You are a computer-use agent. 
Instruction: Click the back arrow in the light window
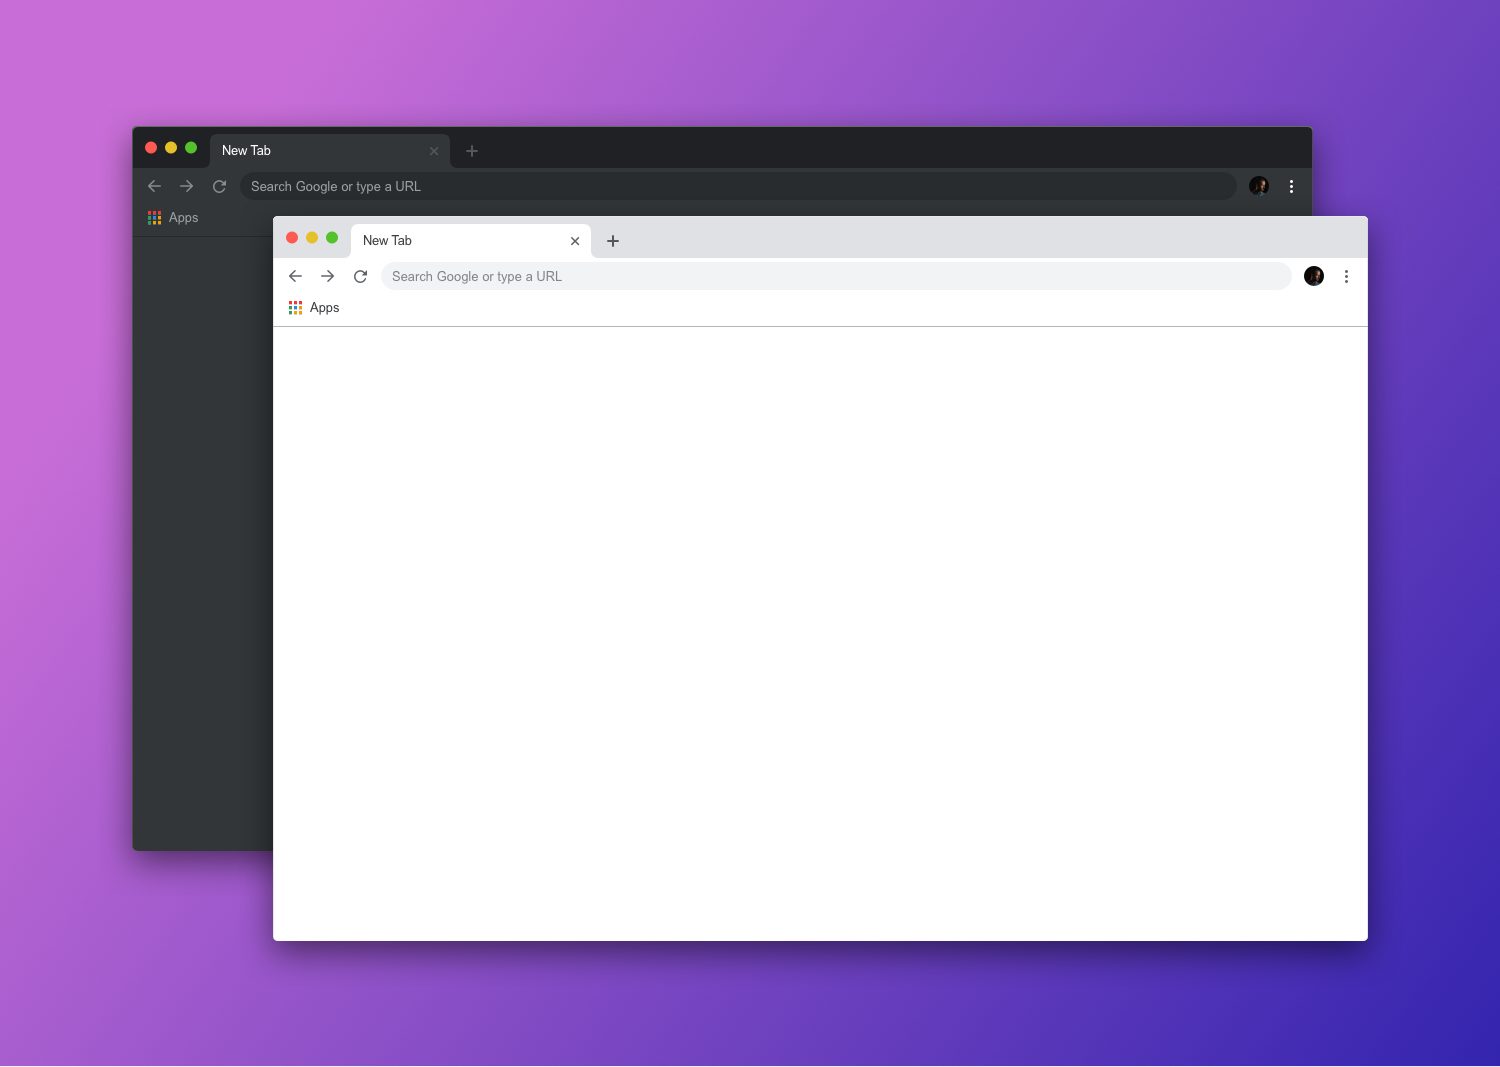point(295,276)
